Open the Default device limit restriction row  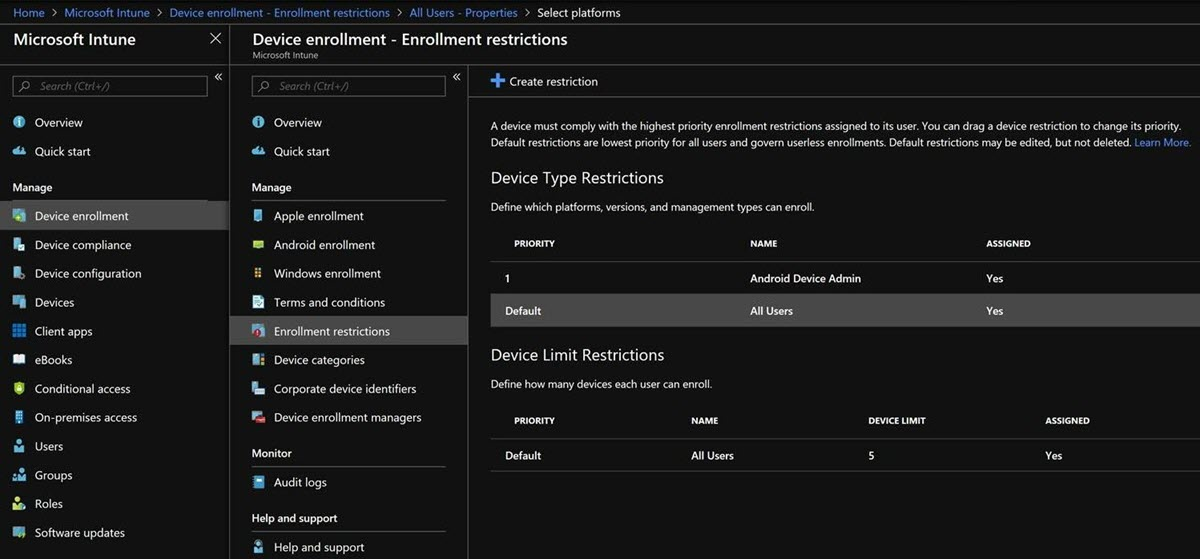pyautogui.click(x=845, y=455)
